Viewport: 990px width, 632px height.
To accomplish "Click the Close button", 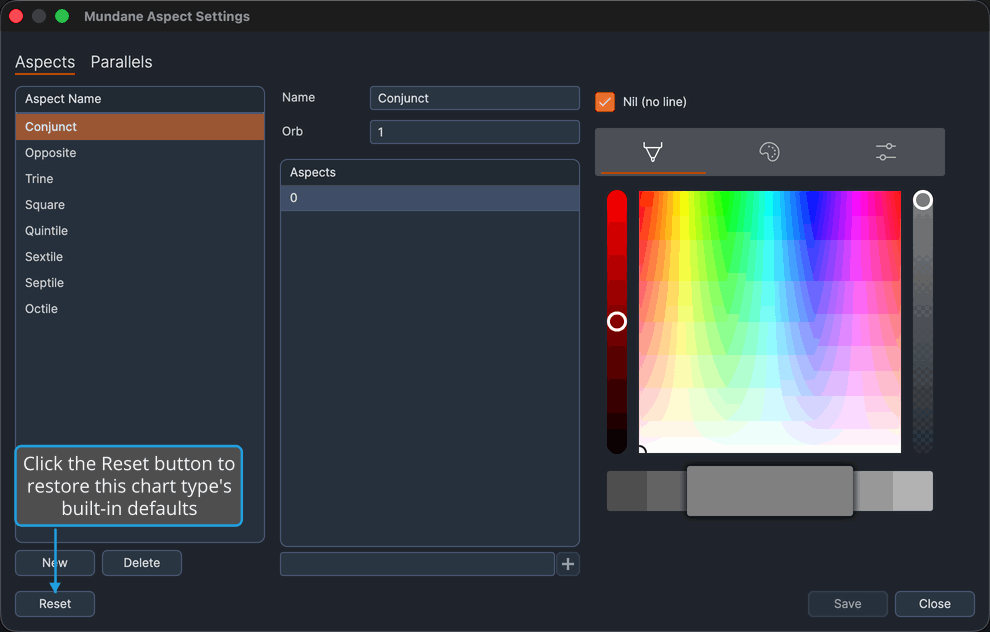I will tap(934, 604).
